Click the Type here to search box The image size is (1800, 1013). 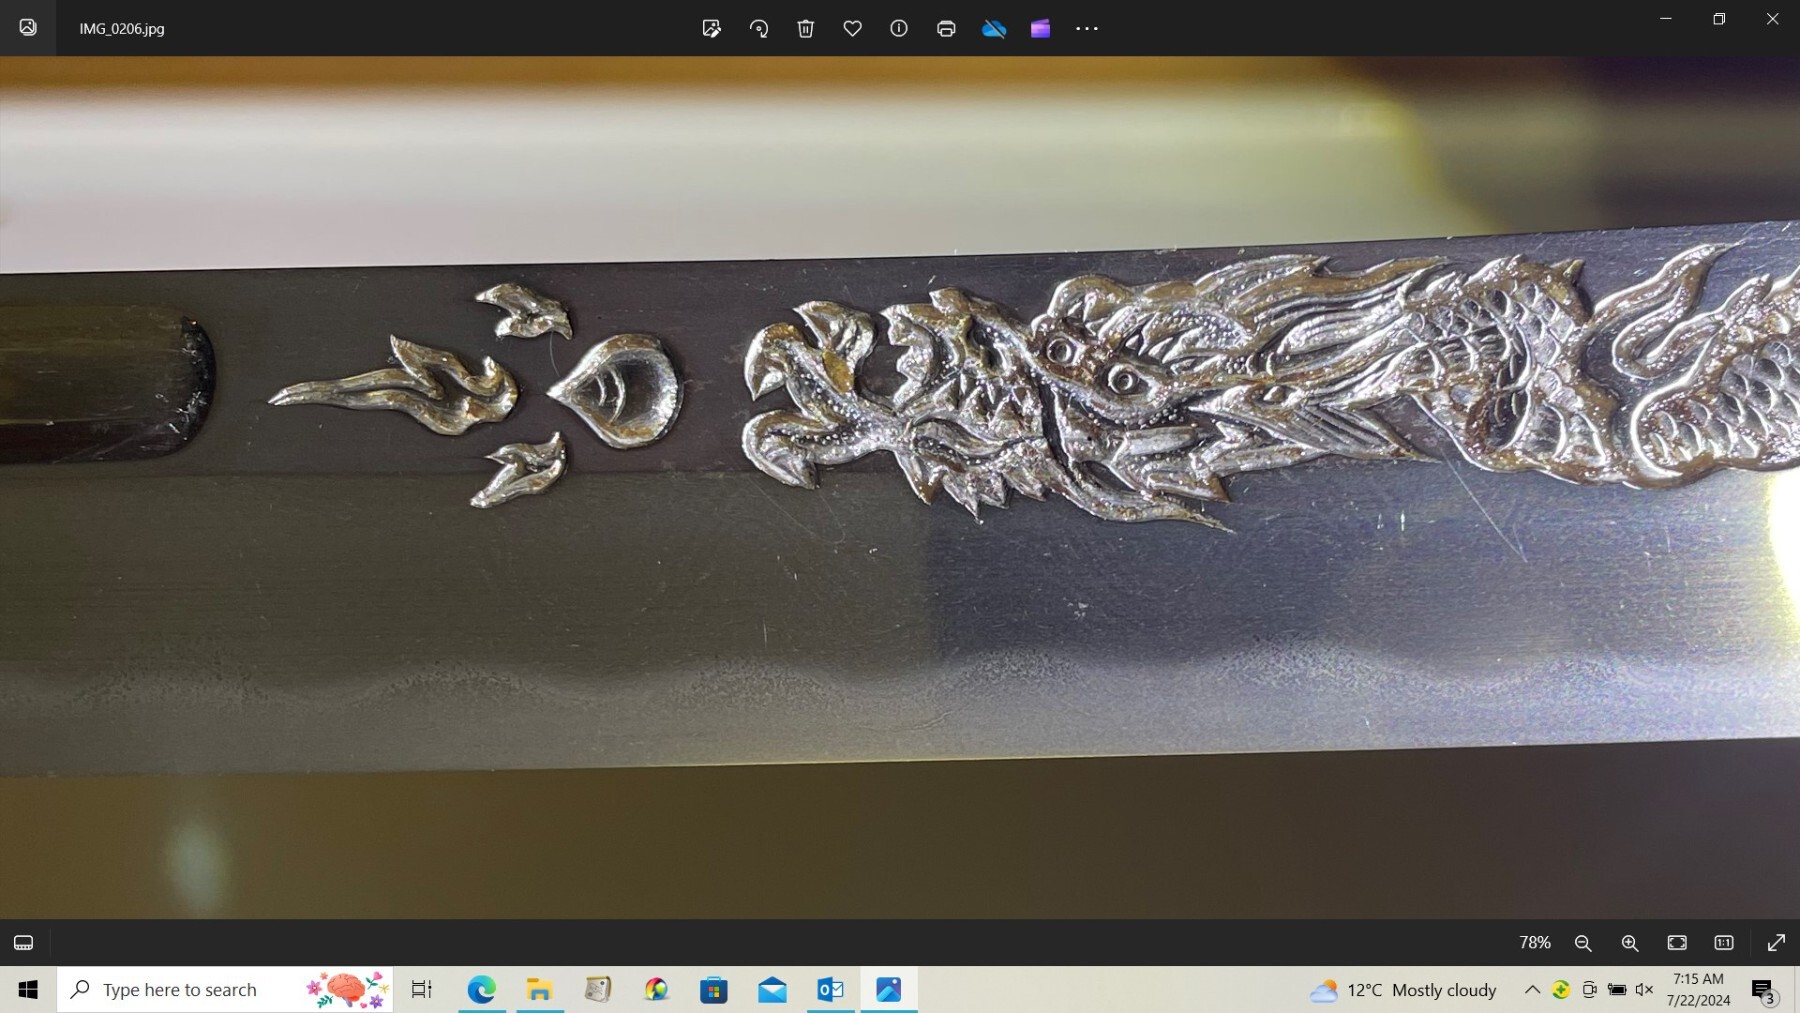225,989
